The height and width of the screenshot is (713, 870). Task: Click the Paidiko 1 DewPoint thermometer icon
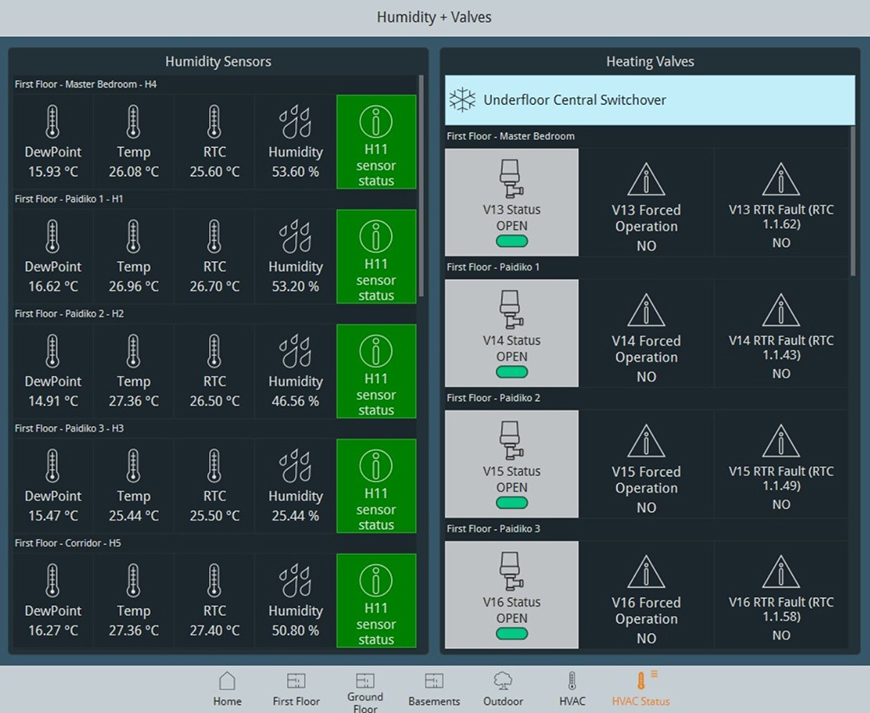[53, 237]
